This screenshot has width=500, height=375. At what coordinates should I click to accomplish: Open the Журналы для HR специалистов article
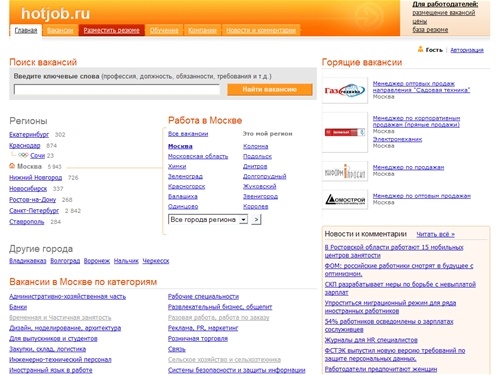pos(371,340)
